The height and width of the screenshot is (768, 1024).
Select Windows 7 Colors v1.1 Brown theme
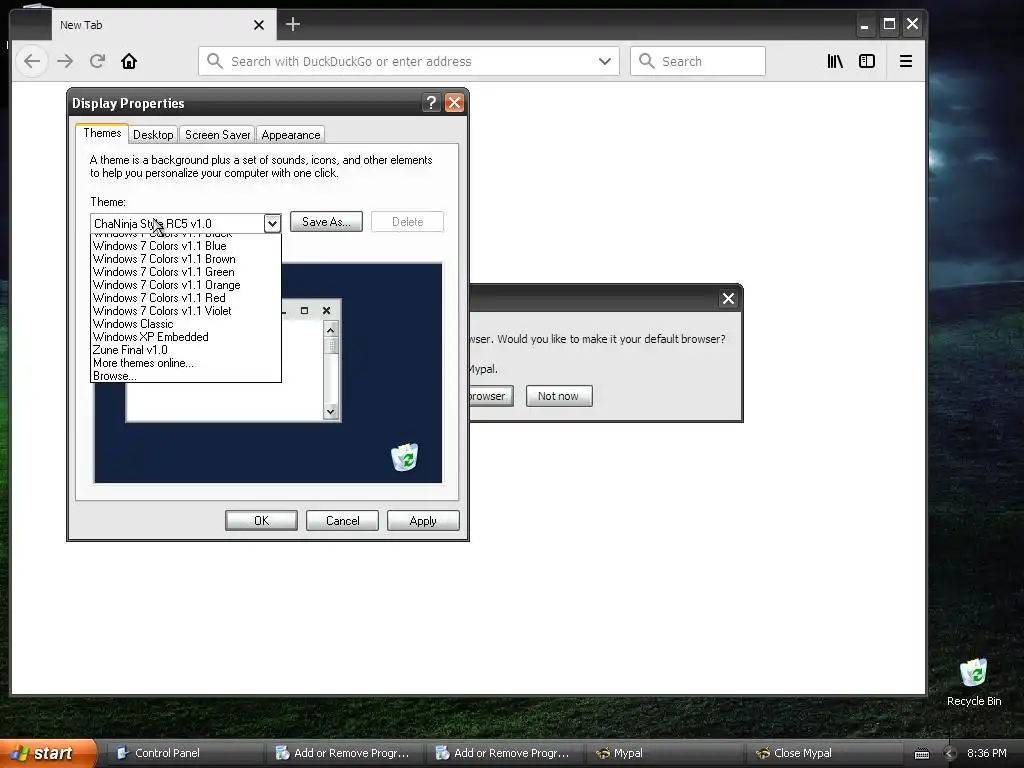185,259
